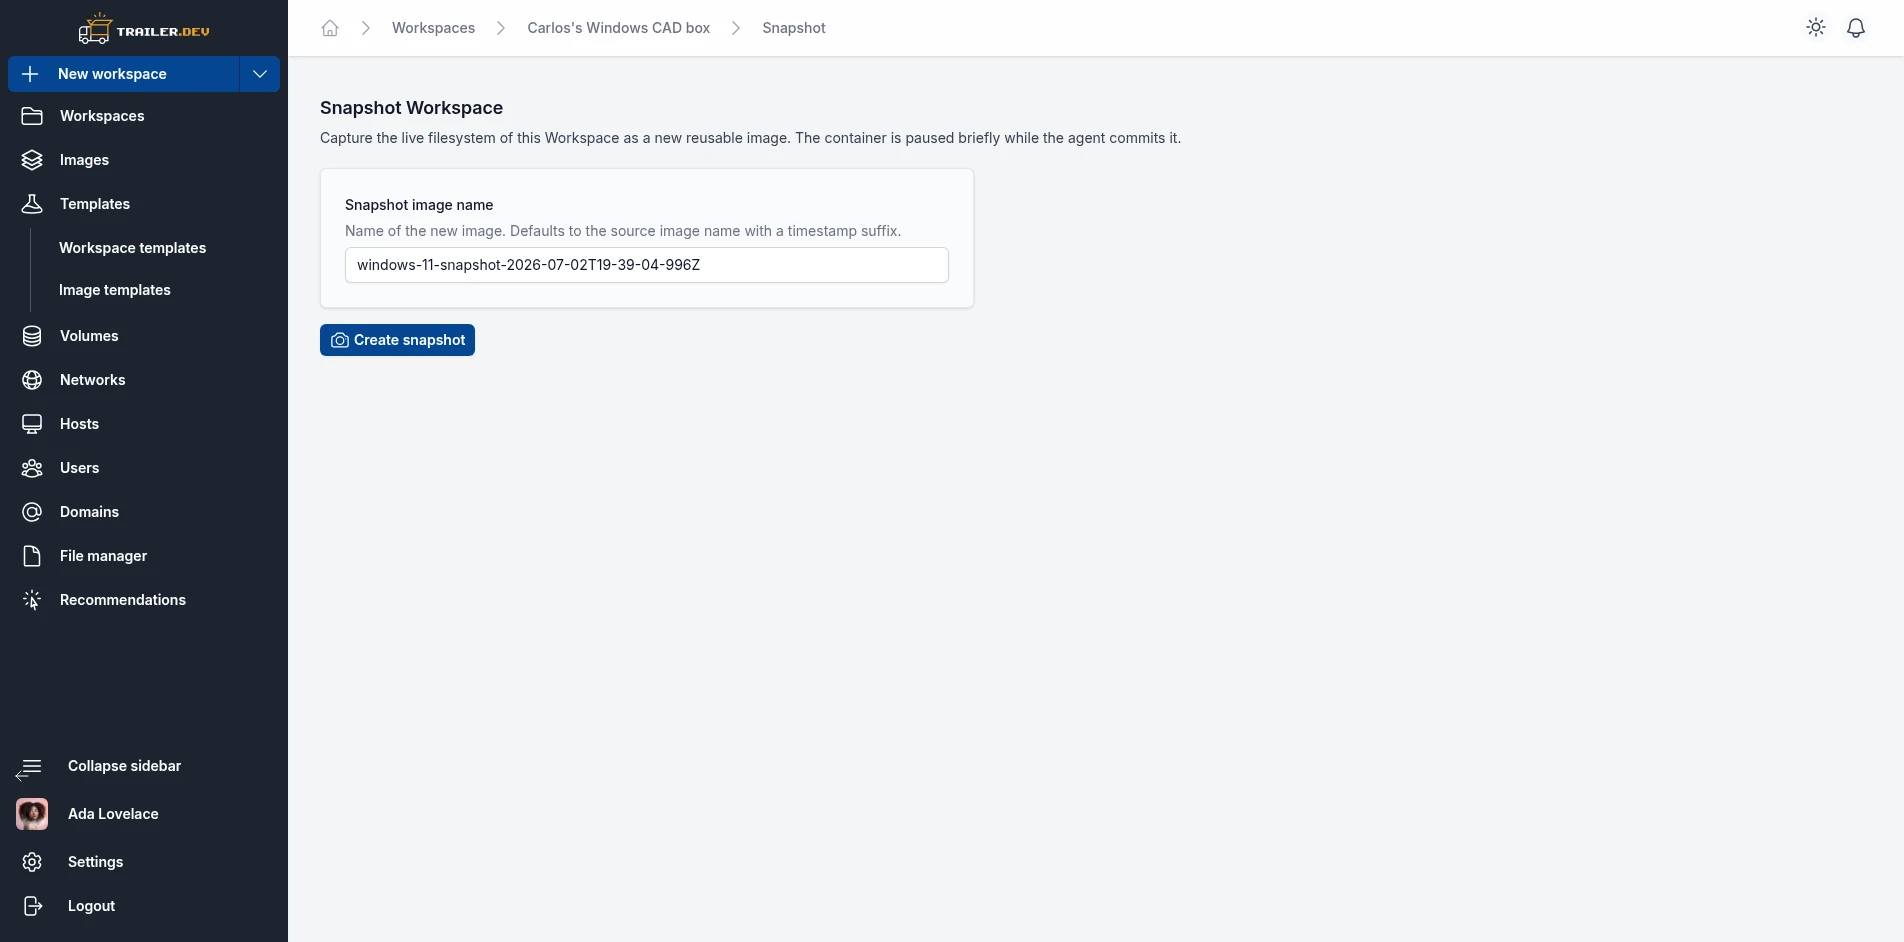Screen dimensions: 1904x942
Task: Click the plus icon on New workspace
Action: (30, 74)
